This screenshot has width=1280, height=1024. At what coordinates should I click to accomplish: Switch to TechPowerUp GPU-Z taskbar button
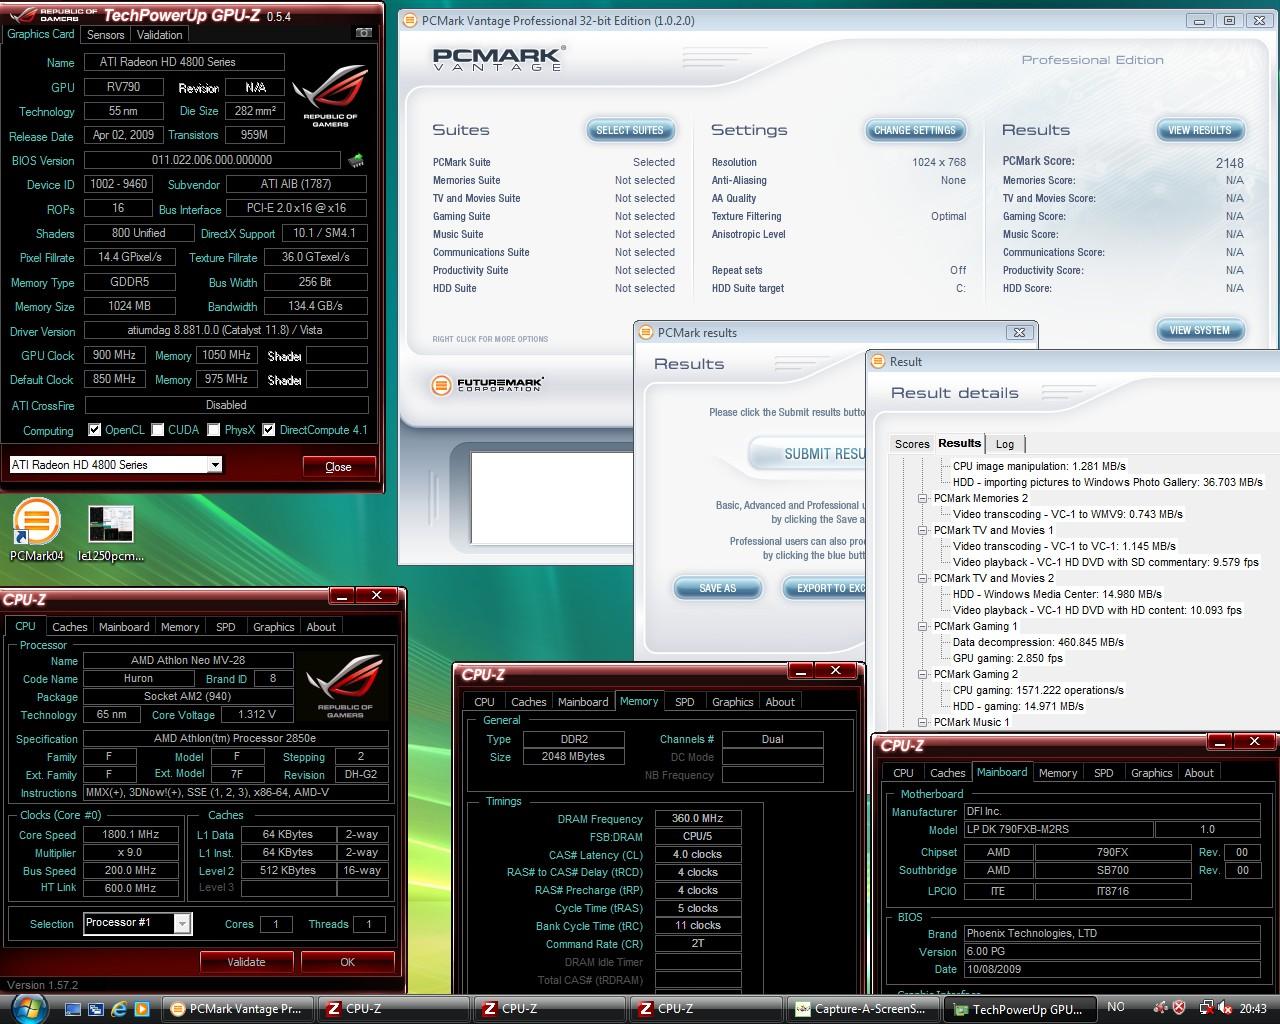coord(1019,1009)
